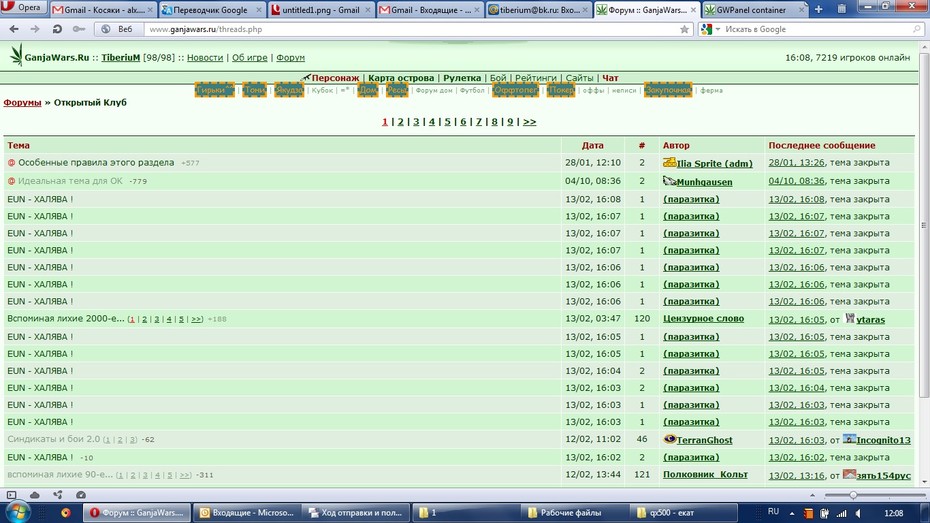Toggle Opera Turbo speedometer icon

pos(81,495)
